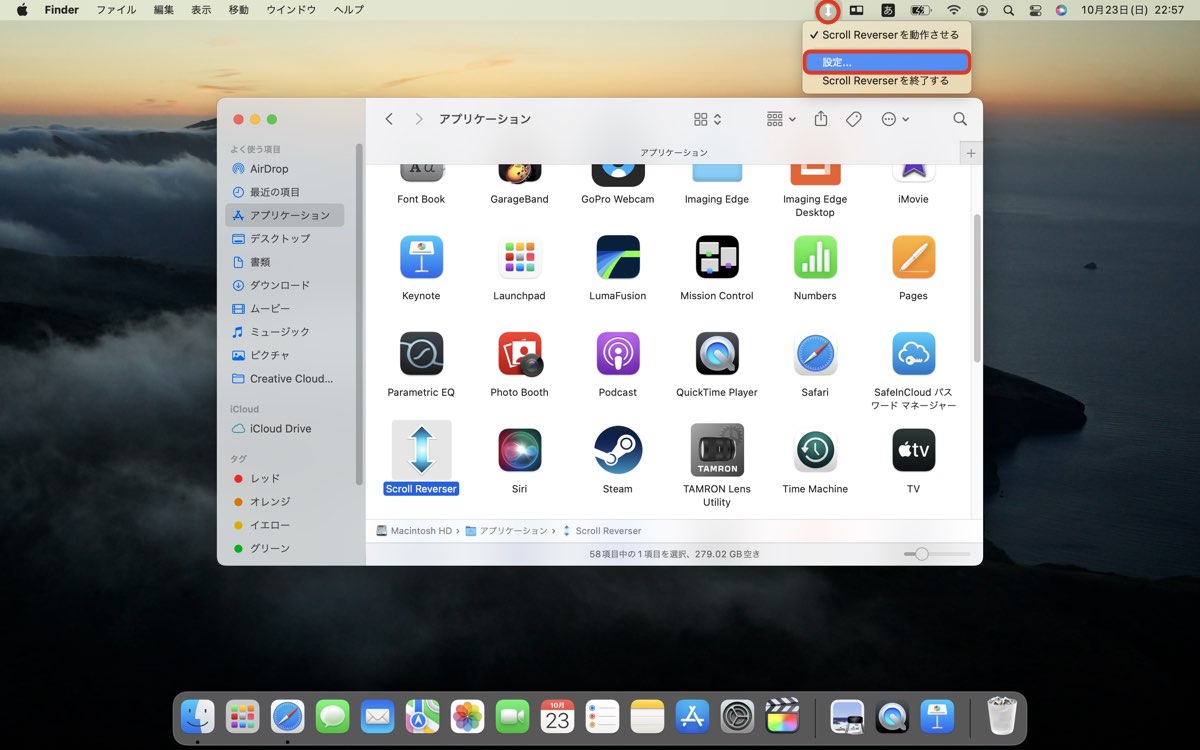Open the Wi-Fi icon in the menu bar
The height and width of the screenshot is (750, 1200).
[954, 10]
